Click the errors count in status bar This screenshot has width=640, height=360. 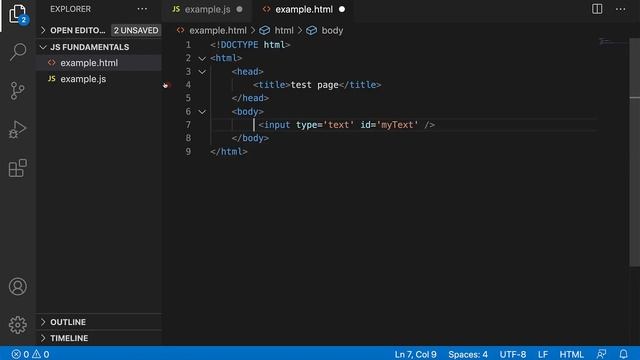pyautogui.click(x=20, y=354)
